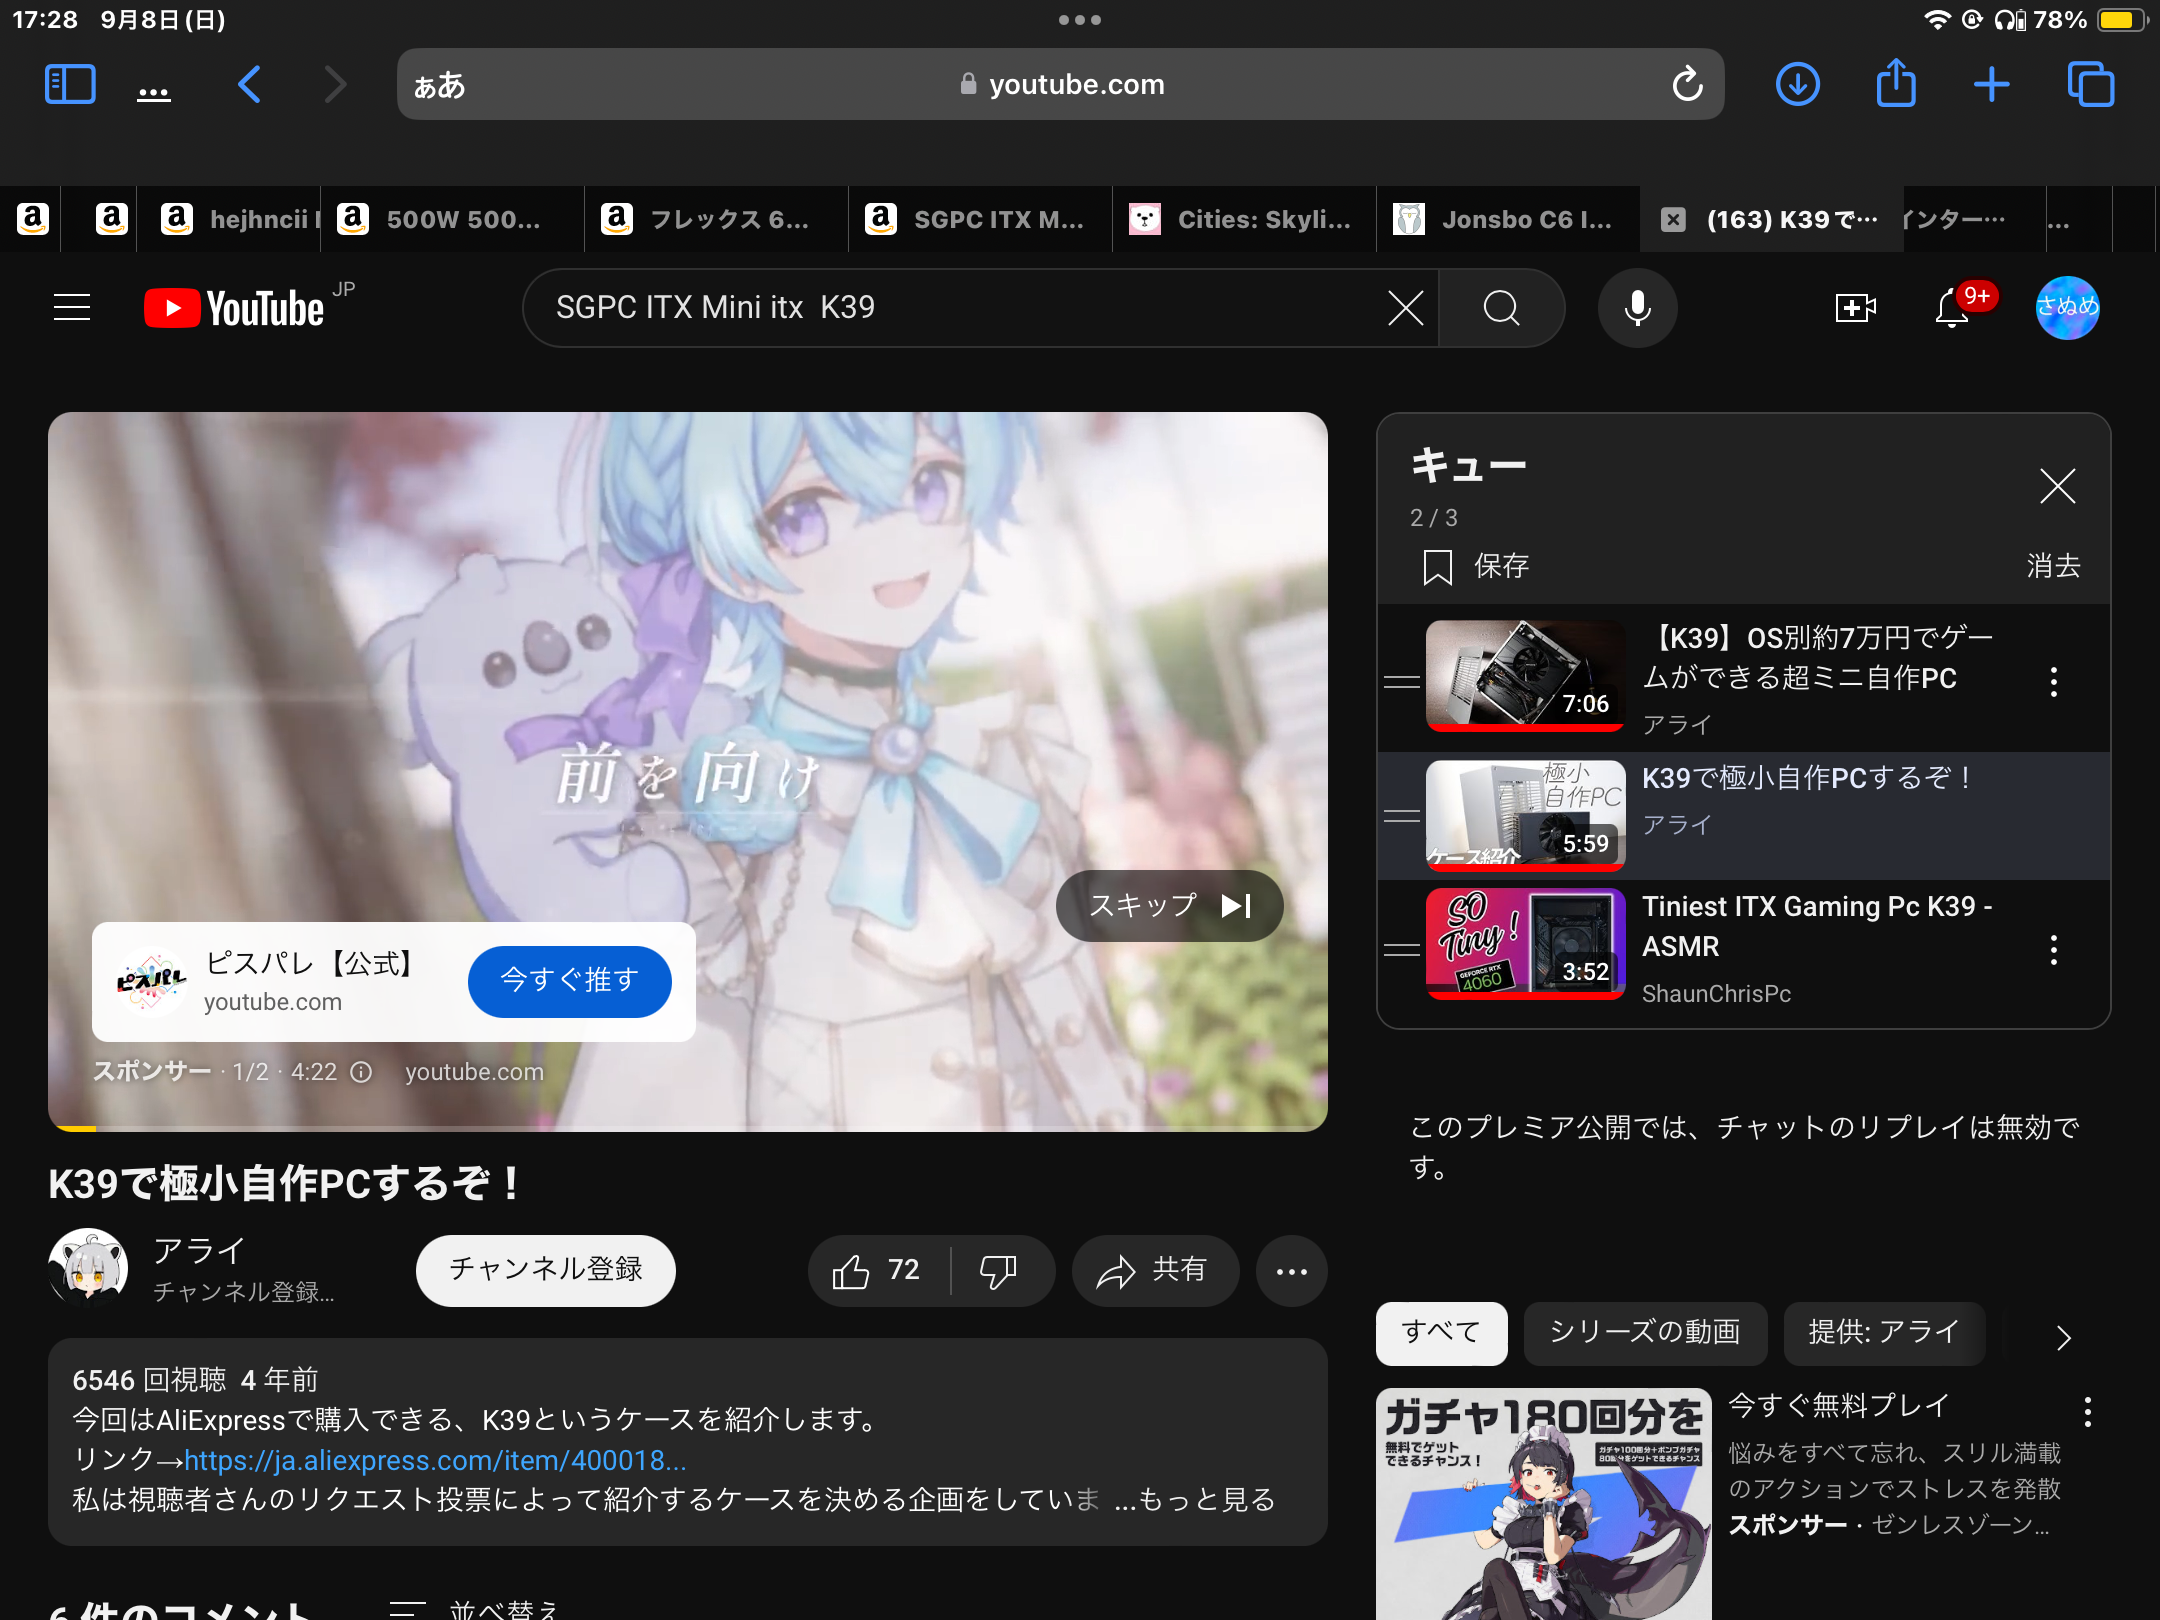Switch to Jonsbo C6 browser tab

coord(1507,219)
